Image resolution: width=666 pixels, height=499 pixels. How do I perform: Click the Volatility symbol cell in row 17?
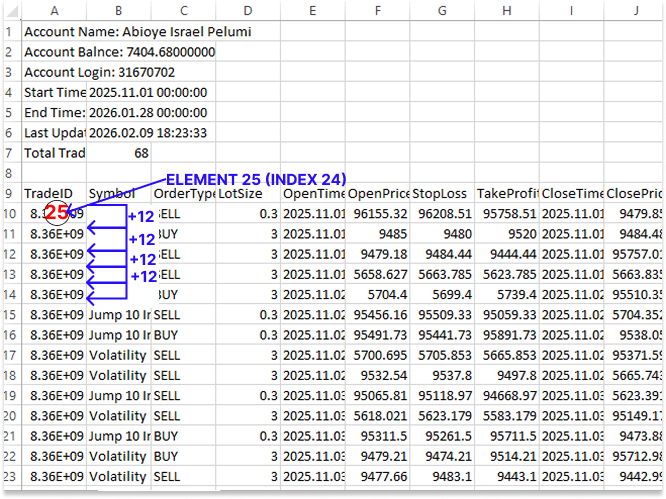point(119,355)
